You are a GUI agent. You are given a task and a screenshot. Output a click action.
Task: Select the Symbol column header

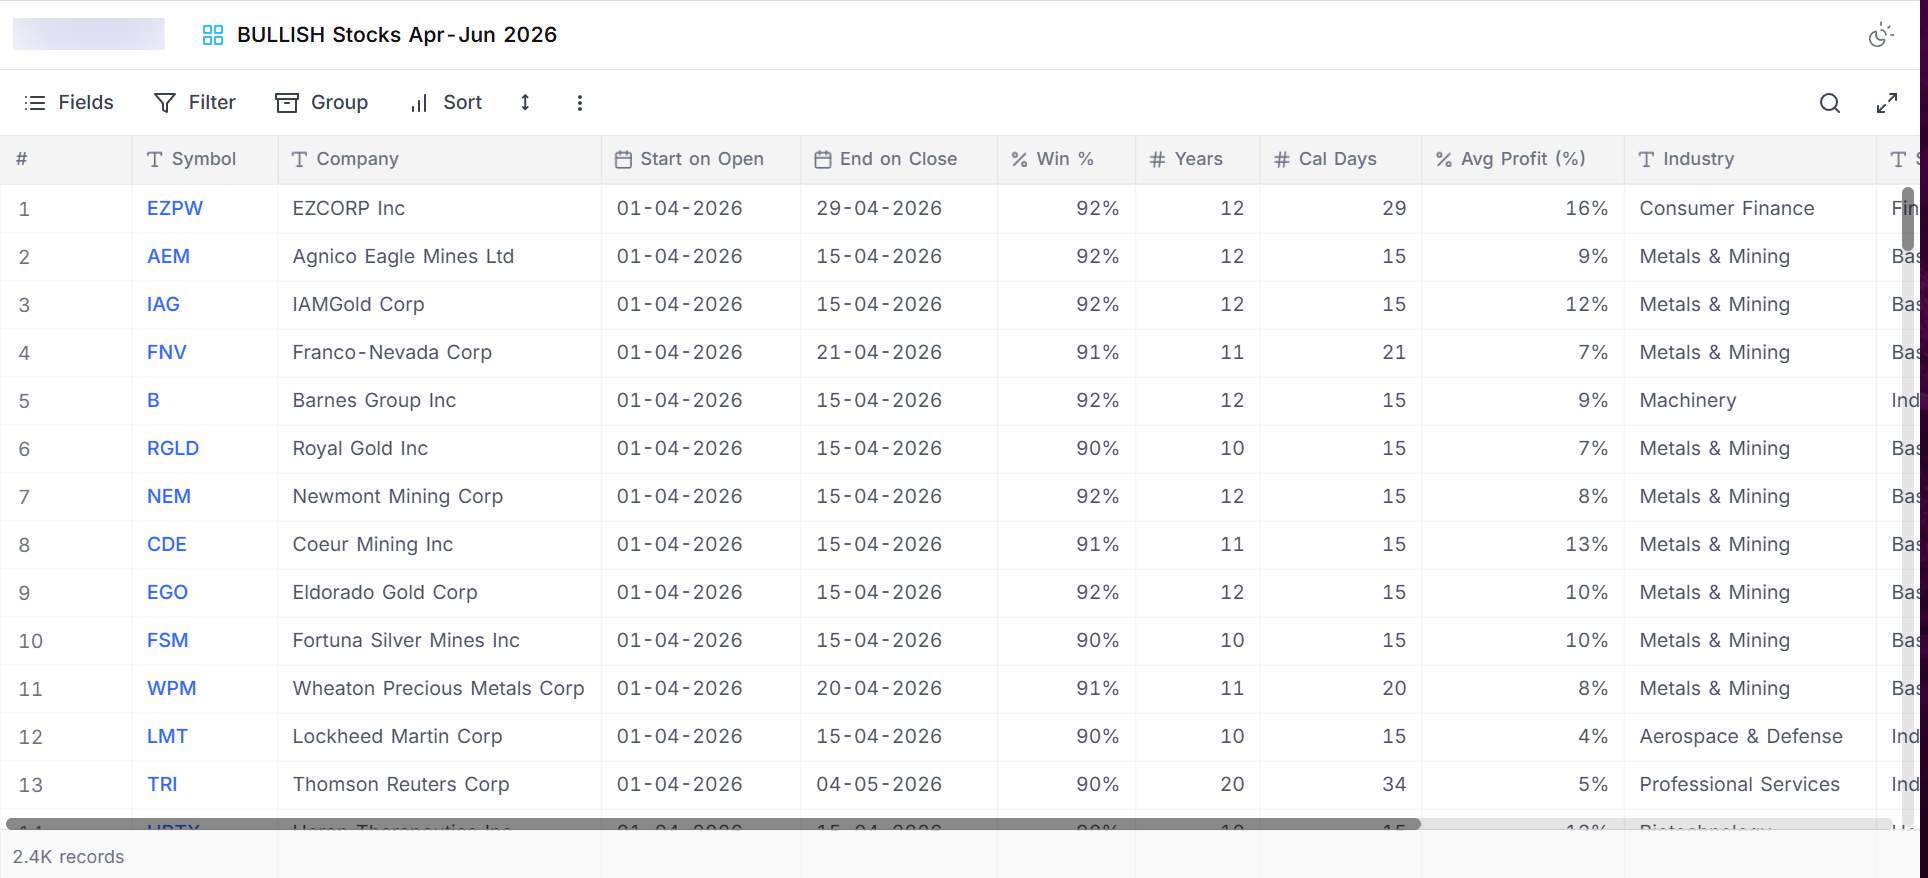[x=204, y=159]
